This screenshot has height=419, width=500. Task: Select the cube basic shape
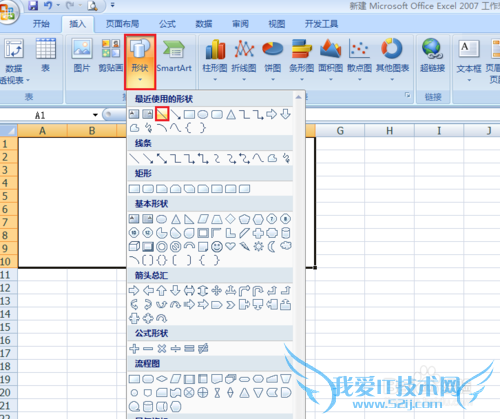pos(134,247)
